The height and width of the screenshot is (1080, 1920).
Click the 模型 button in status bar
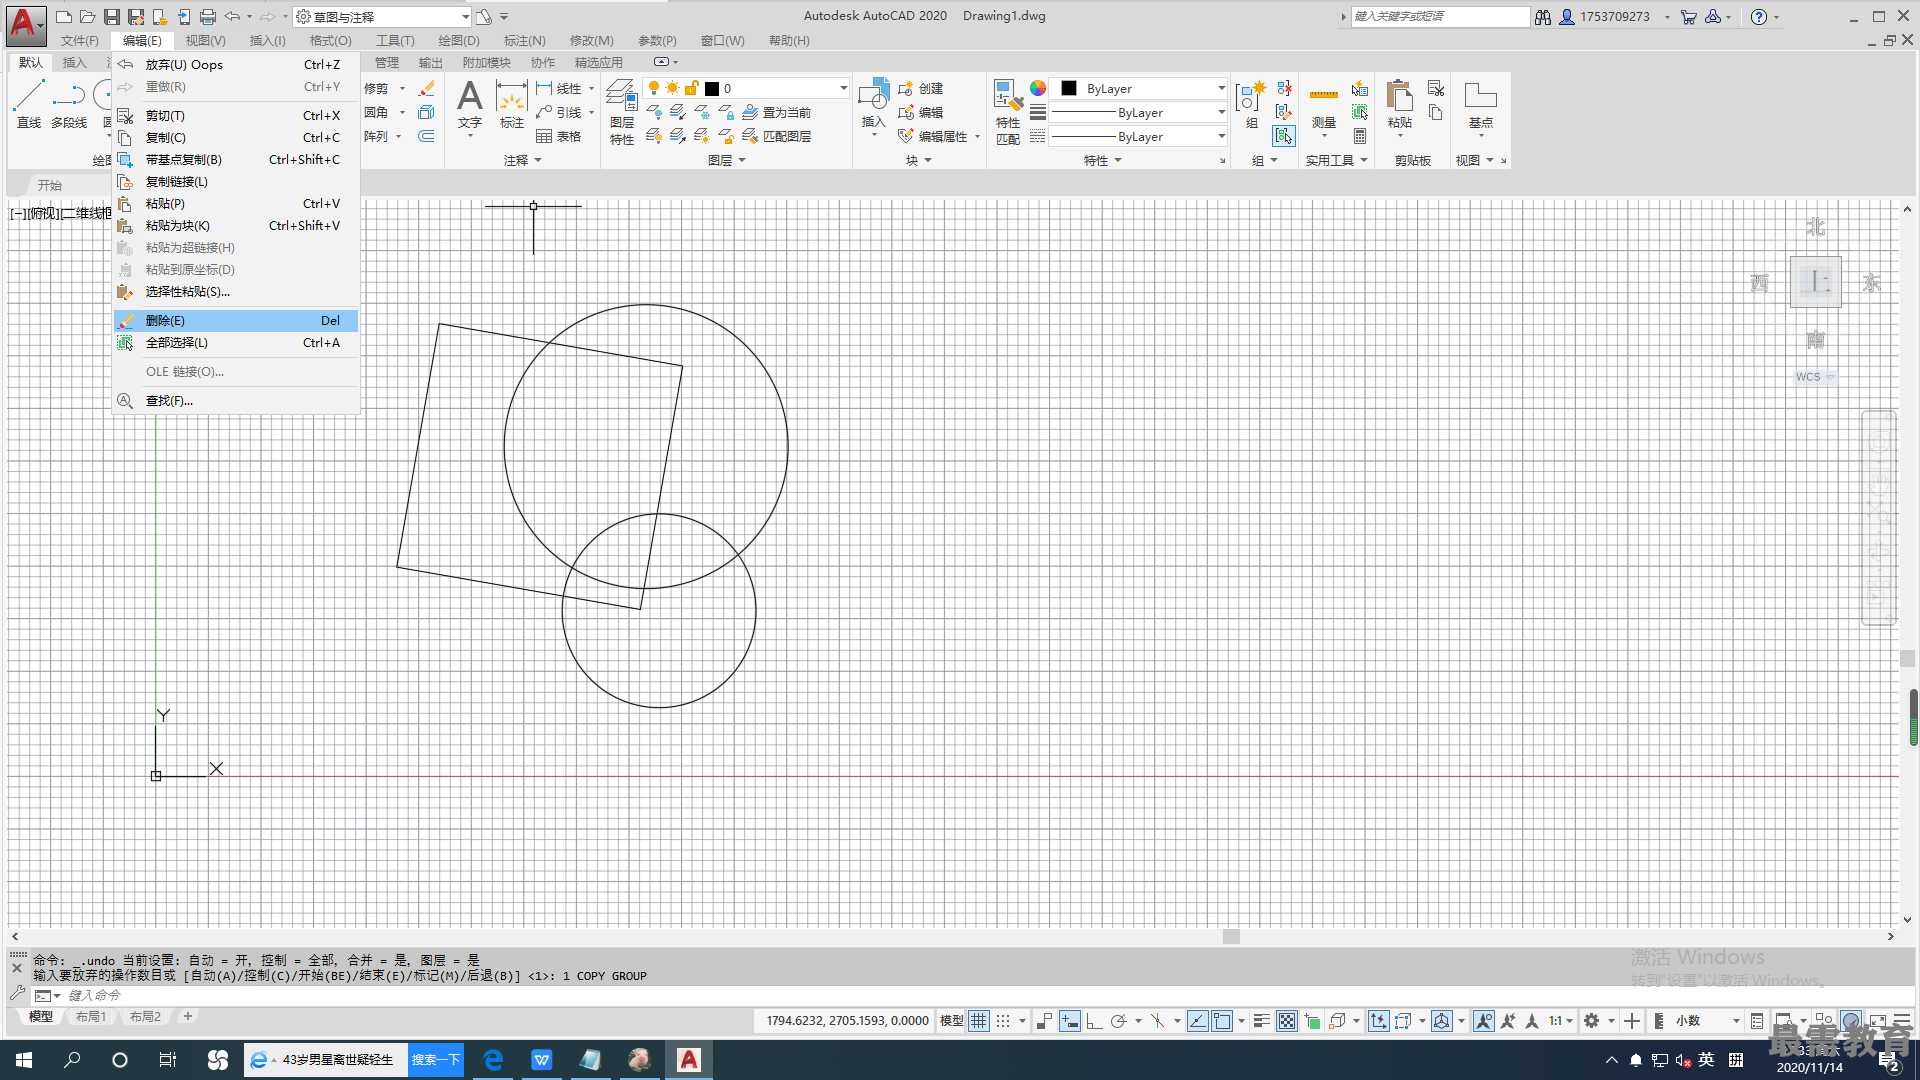coord(951,1021)
